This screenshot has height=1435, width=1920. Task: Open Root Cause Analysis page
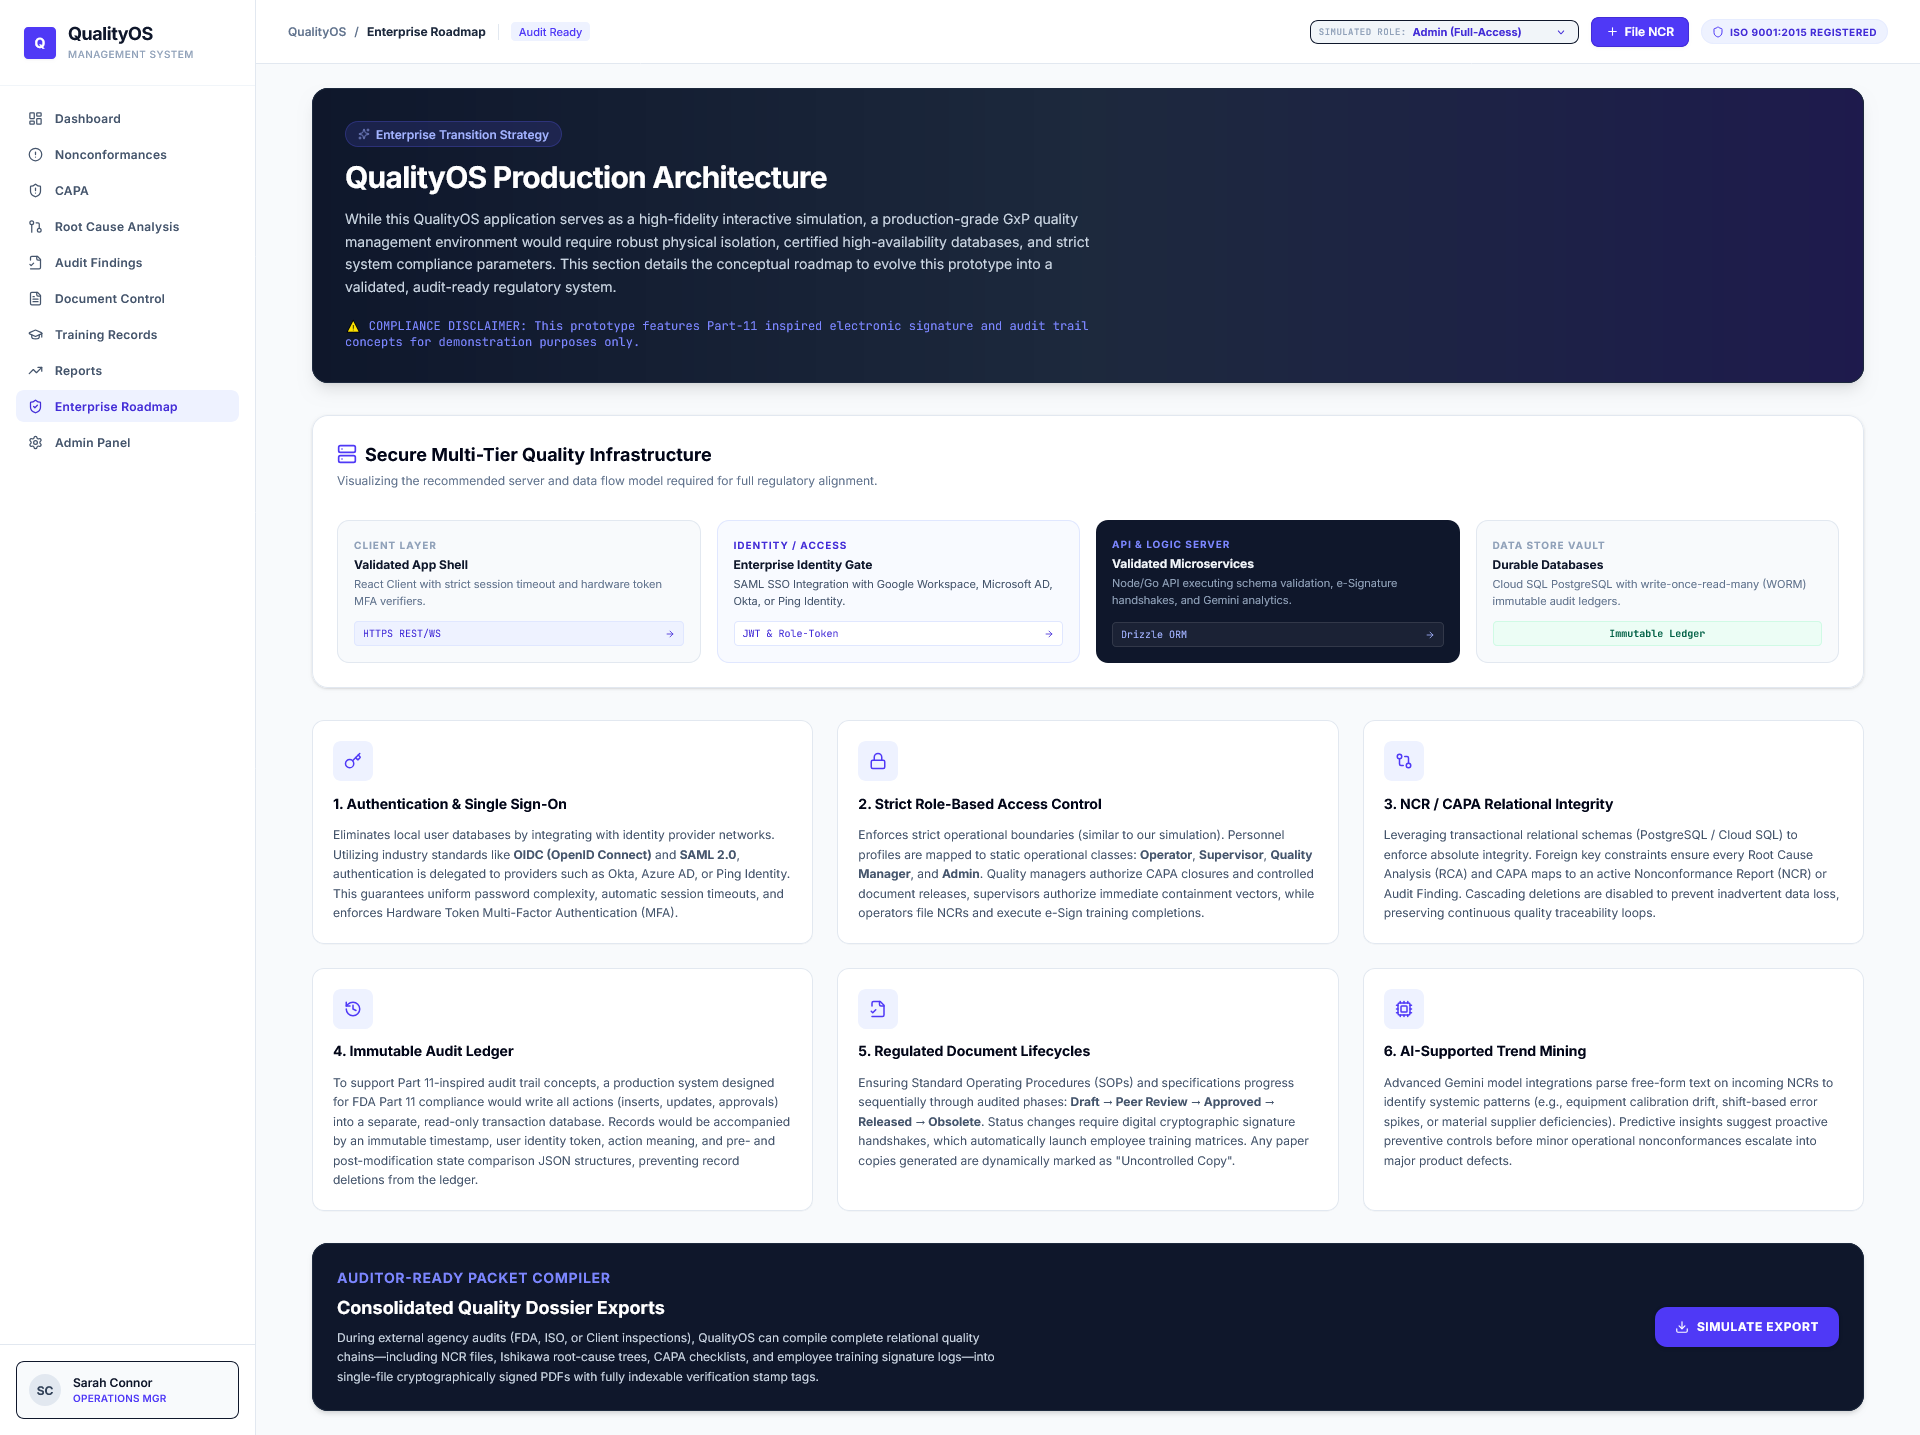click(127, 227)
